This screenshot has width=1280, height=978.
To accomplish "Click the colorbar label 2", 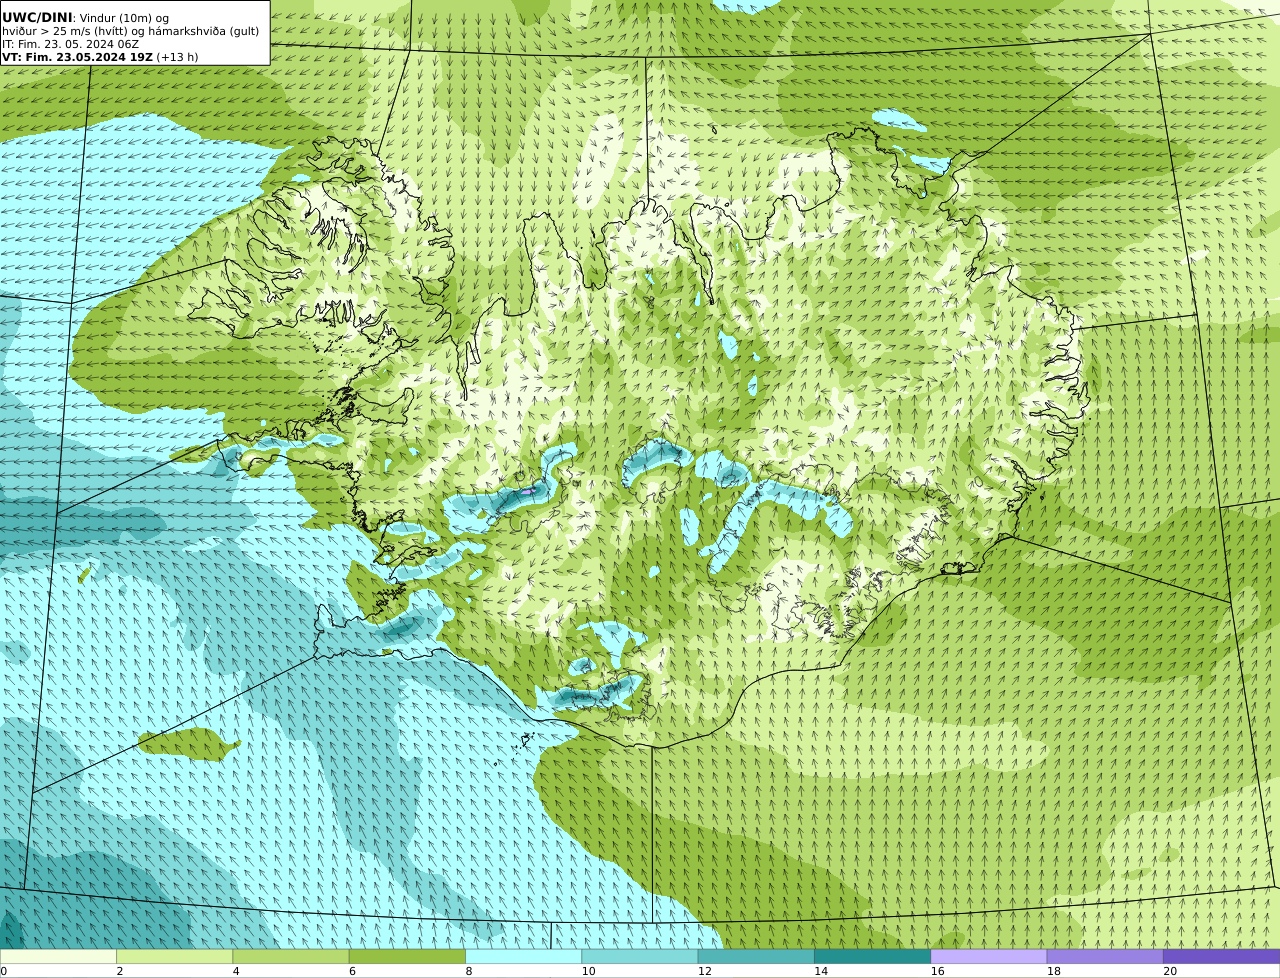I will [x=120, y=971].
